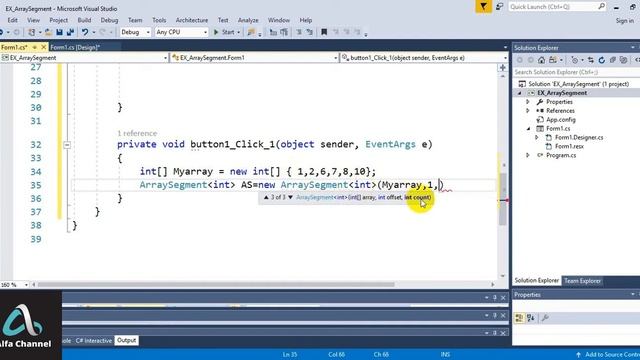Click the New Project toolbar icon
The height and width of the screenshot is (360, 640).
point(31,32)
